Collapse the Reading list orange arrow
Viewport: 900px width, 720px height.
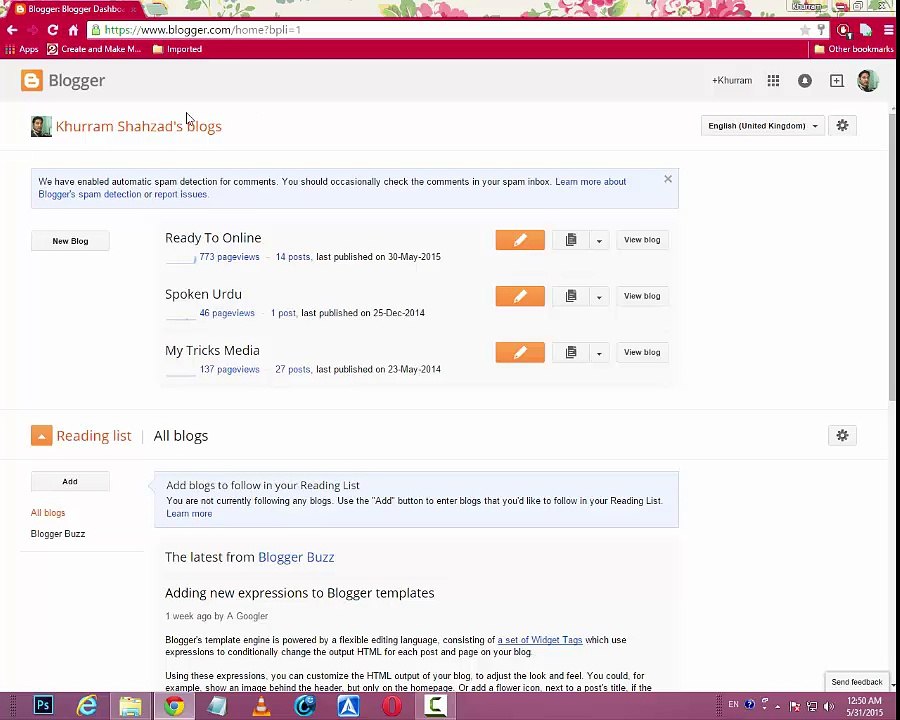pos(41,435)
